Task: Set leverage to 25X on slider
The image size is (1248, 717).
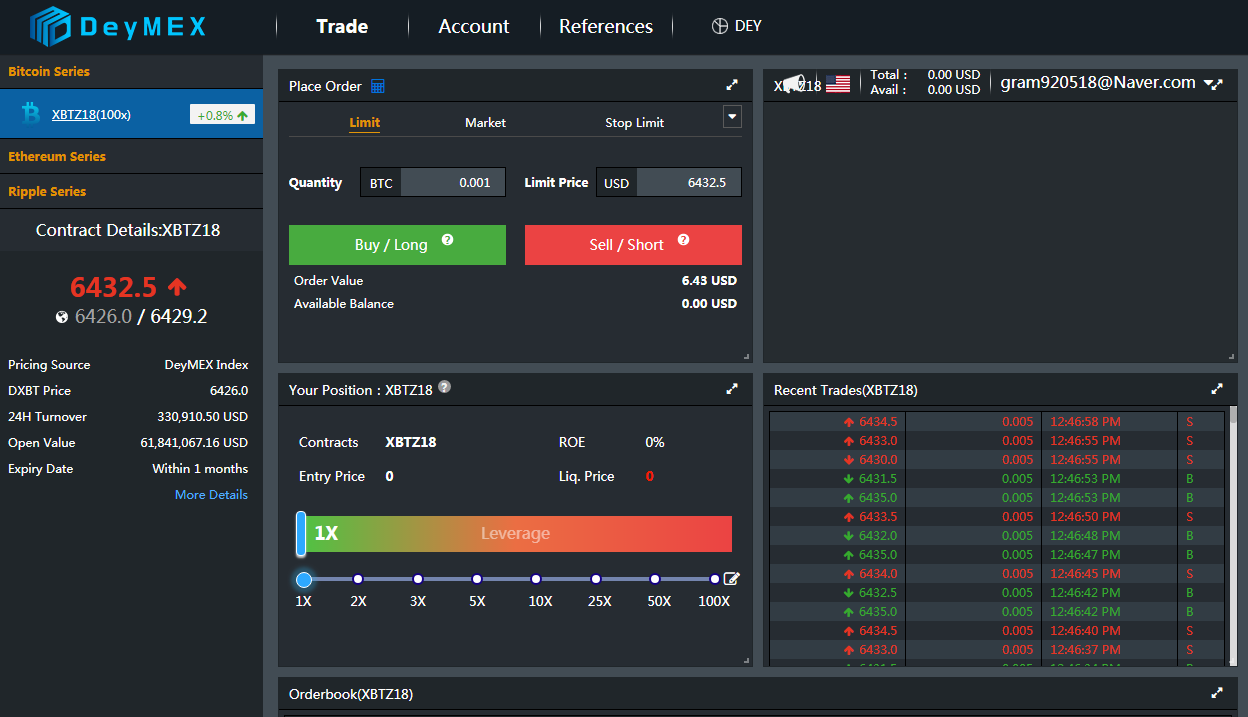Action: (596, 579)
